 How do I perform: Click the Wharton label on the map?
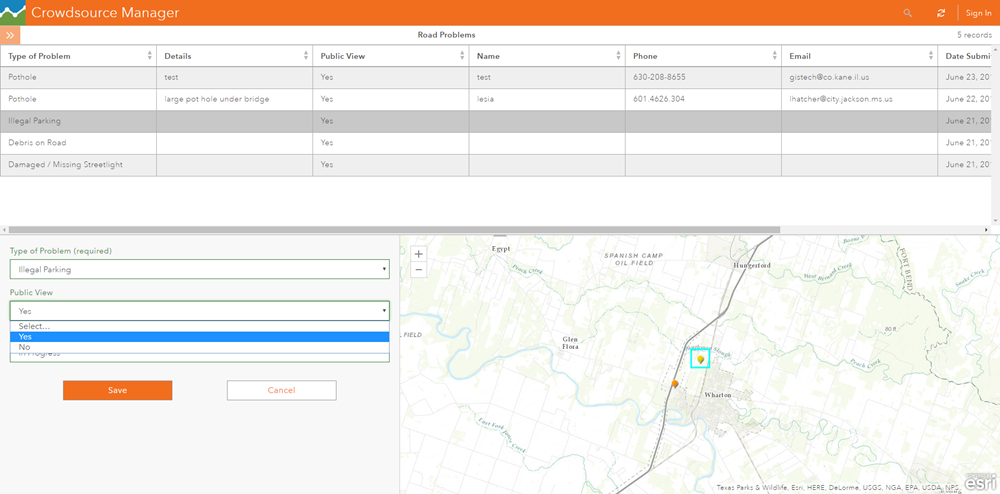[717, 395]
